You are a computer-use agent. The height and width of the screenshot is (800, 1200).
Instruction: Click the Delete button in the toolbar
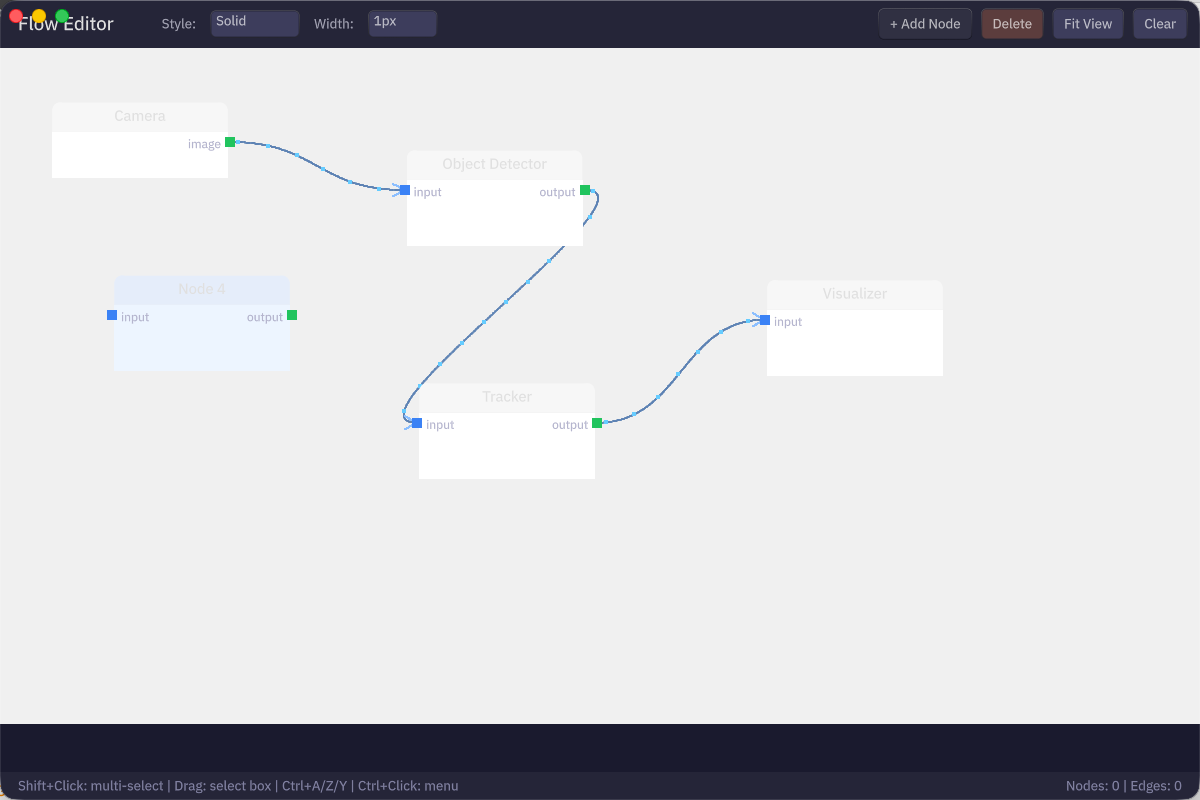tap(1011, 22)
